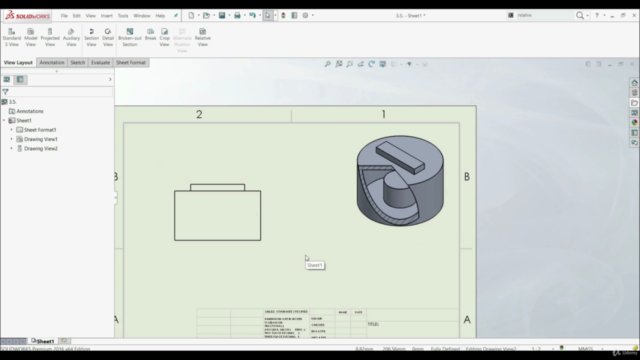Open dropdown arrow next to New

[x=199, y=16]
